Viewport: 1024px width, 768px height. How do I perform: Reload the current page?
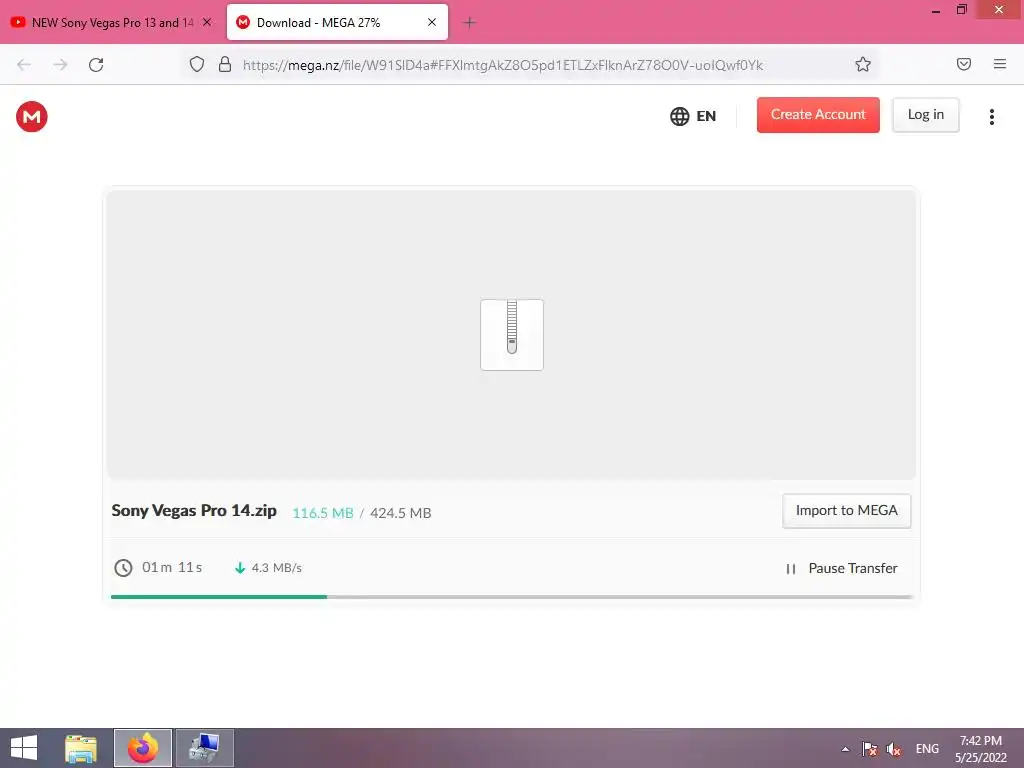click(96, 64)
